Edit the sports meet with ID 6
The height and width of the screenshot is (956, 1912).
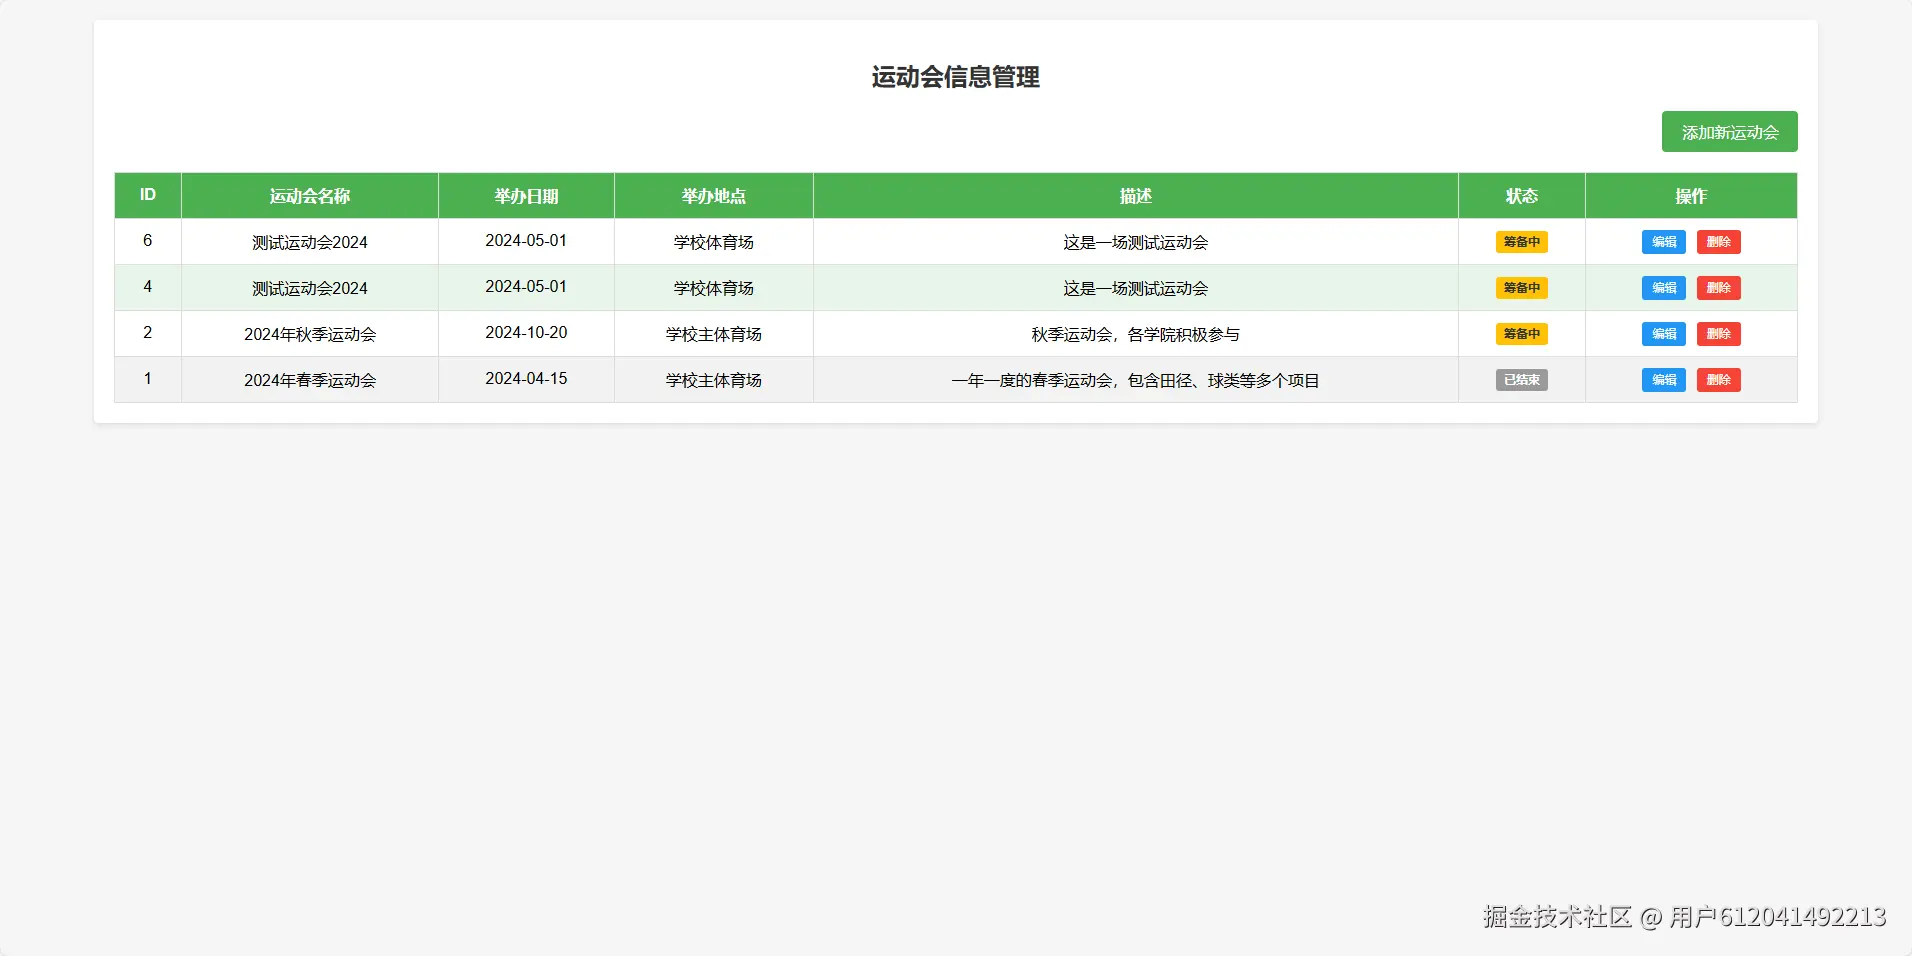pyautogui.click(x=1664, y=242)
